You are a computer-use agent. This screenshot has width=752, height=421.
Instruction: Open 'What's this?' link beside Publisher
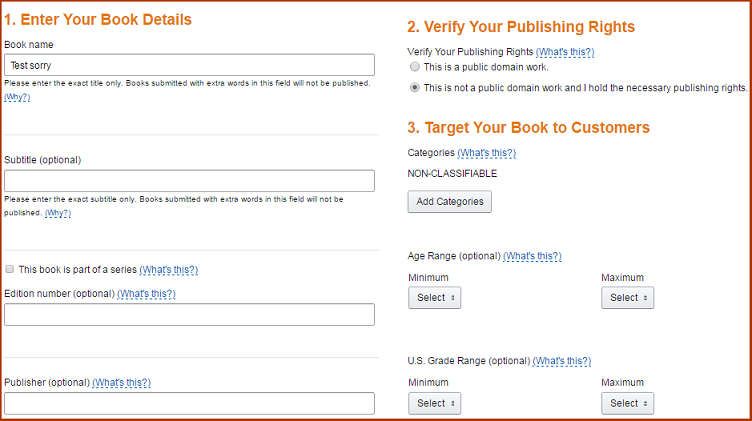121,383
